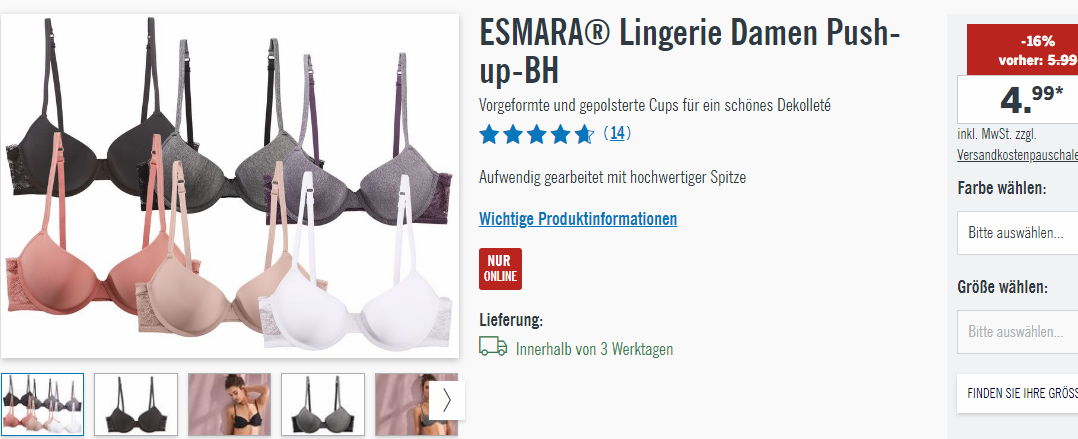Click the delivery truck icon
The width and height of the screenshot is (1078, 439).
coord(493,346)
